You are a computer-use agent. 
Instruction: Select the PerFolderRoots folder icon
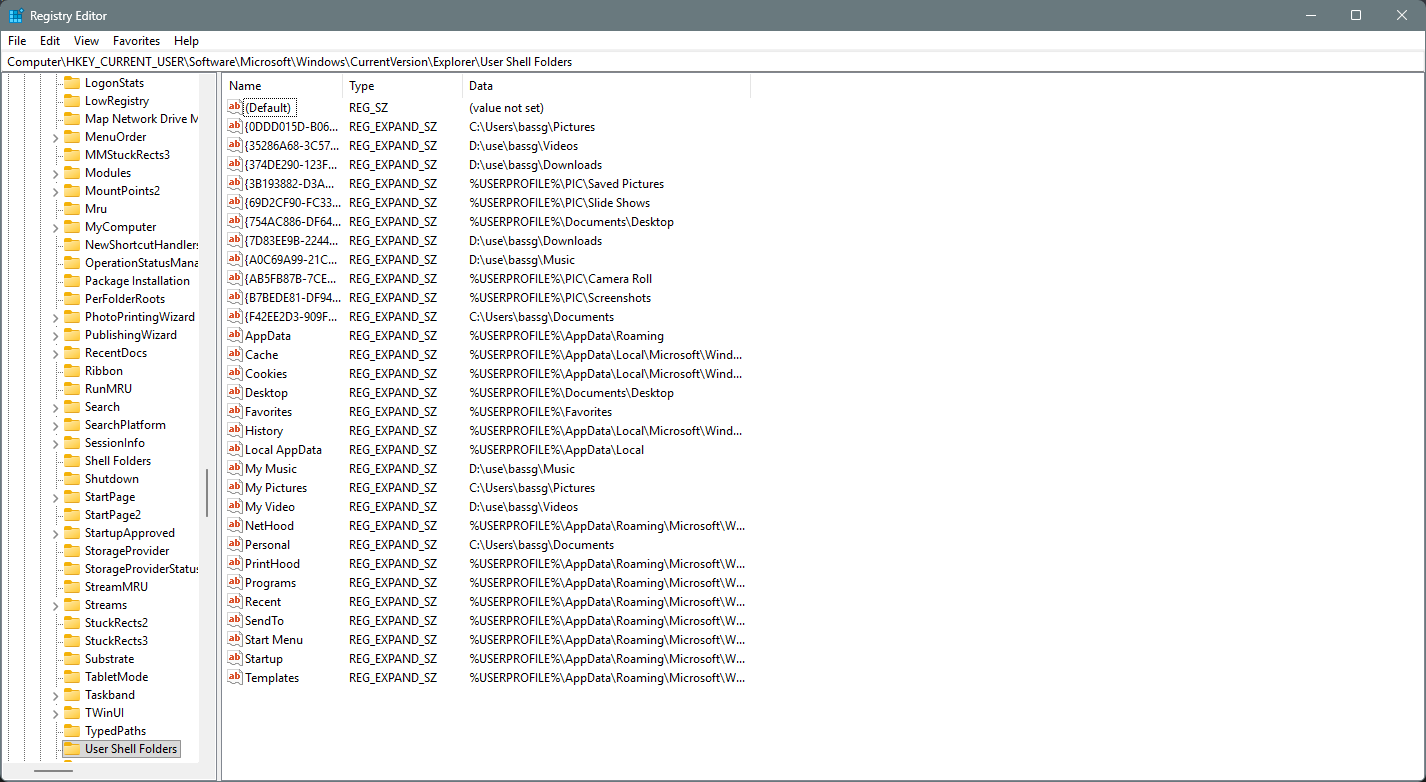coord(72,299)
